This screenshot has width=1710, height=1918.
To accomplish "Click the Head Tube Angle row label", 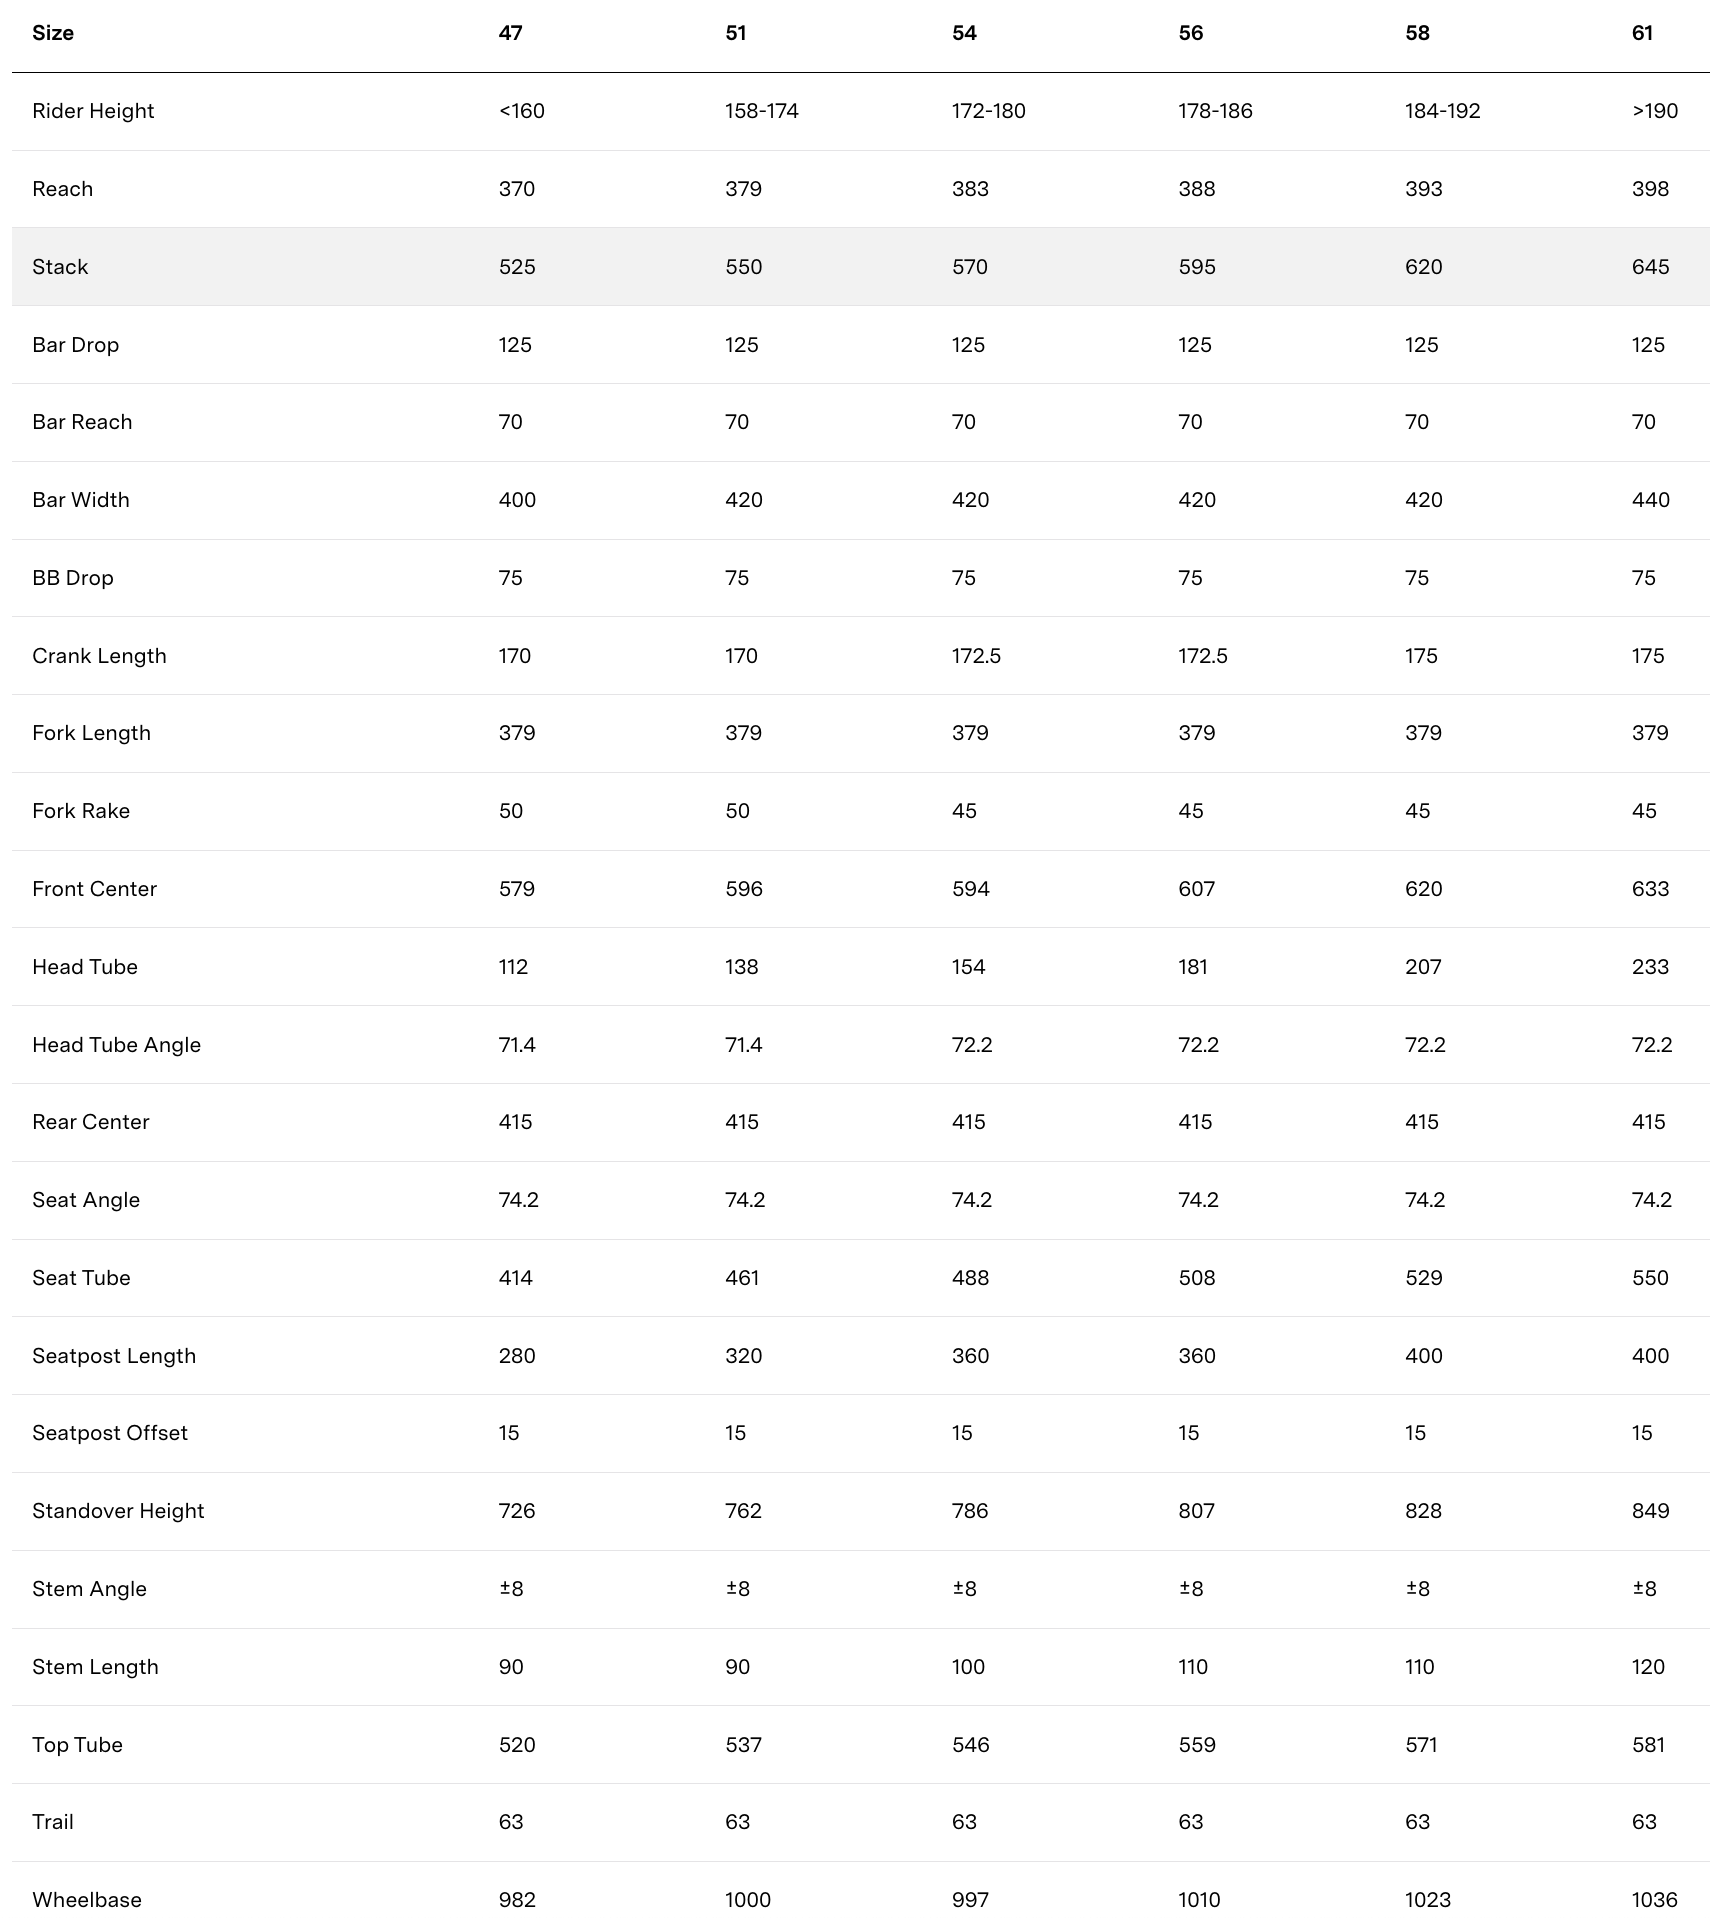I will (x=116, y=1045).
